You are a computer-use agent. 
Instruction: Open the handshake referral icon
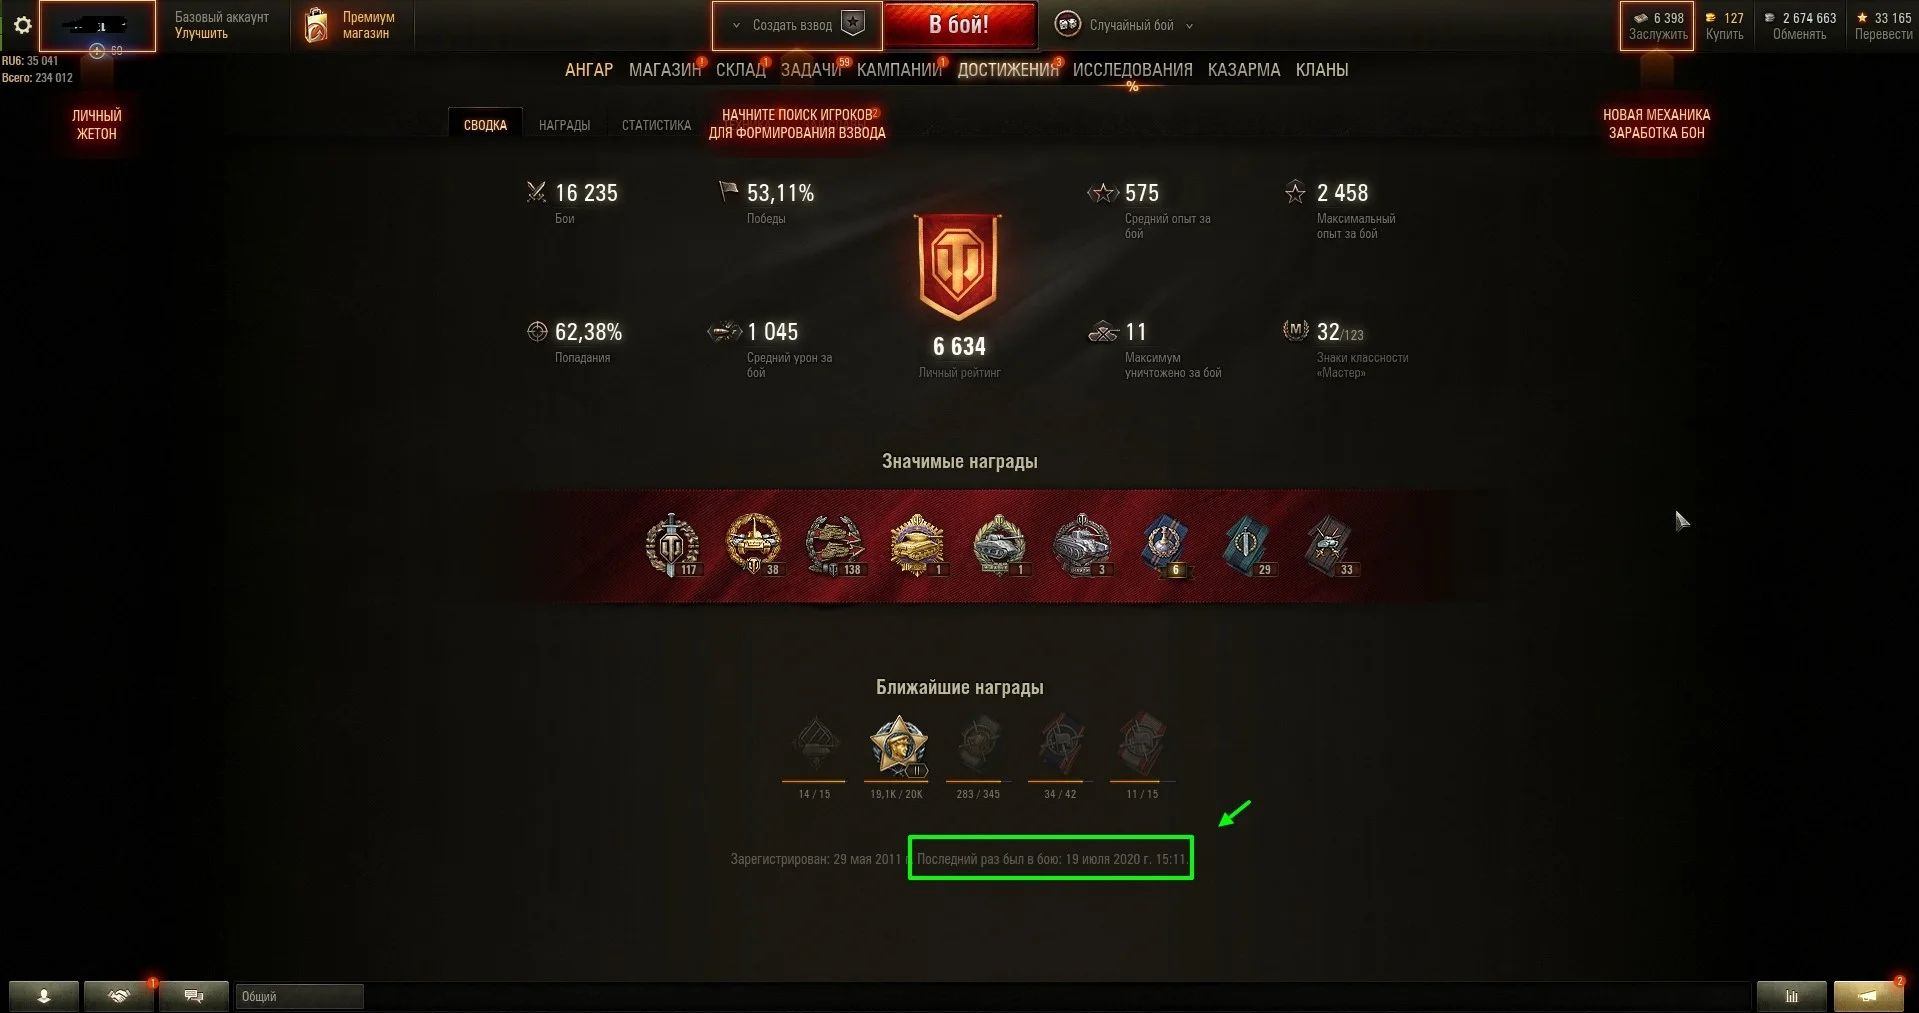[119, 996]
